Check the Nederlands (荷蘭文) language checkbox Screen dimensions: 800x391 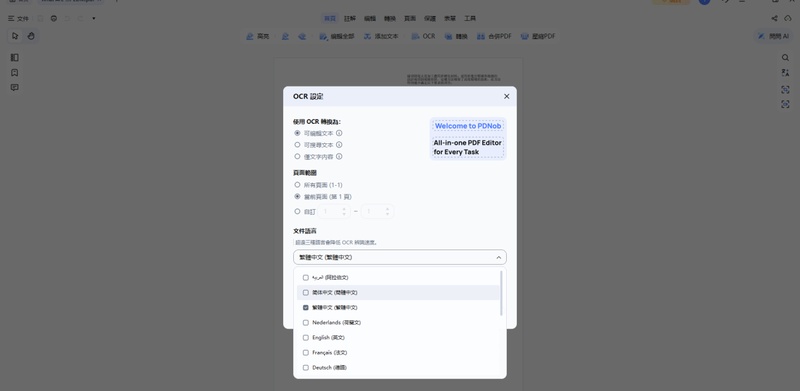click(x=306, y=323)
